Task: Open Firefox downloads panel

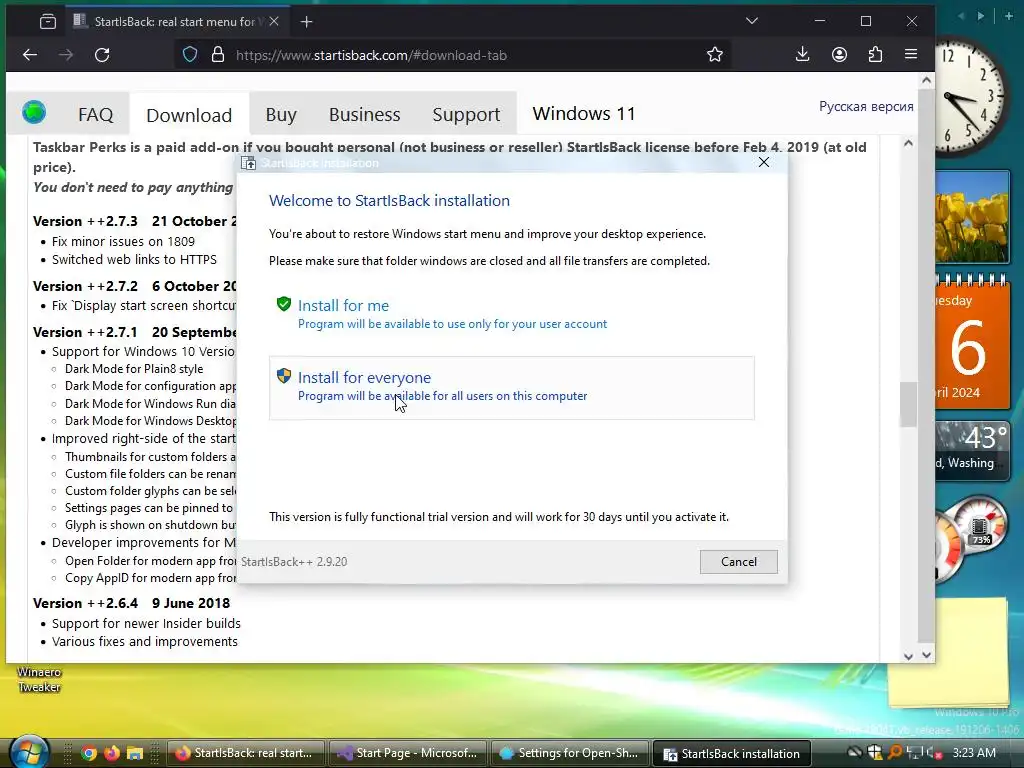Action: [803, 55]
